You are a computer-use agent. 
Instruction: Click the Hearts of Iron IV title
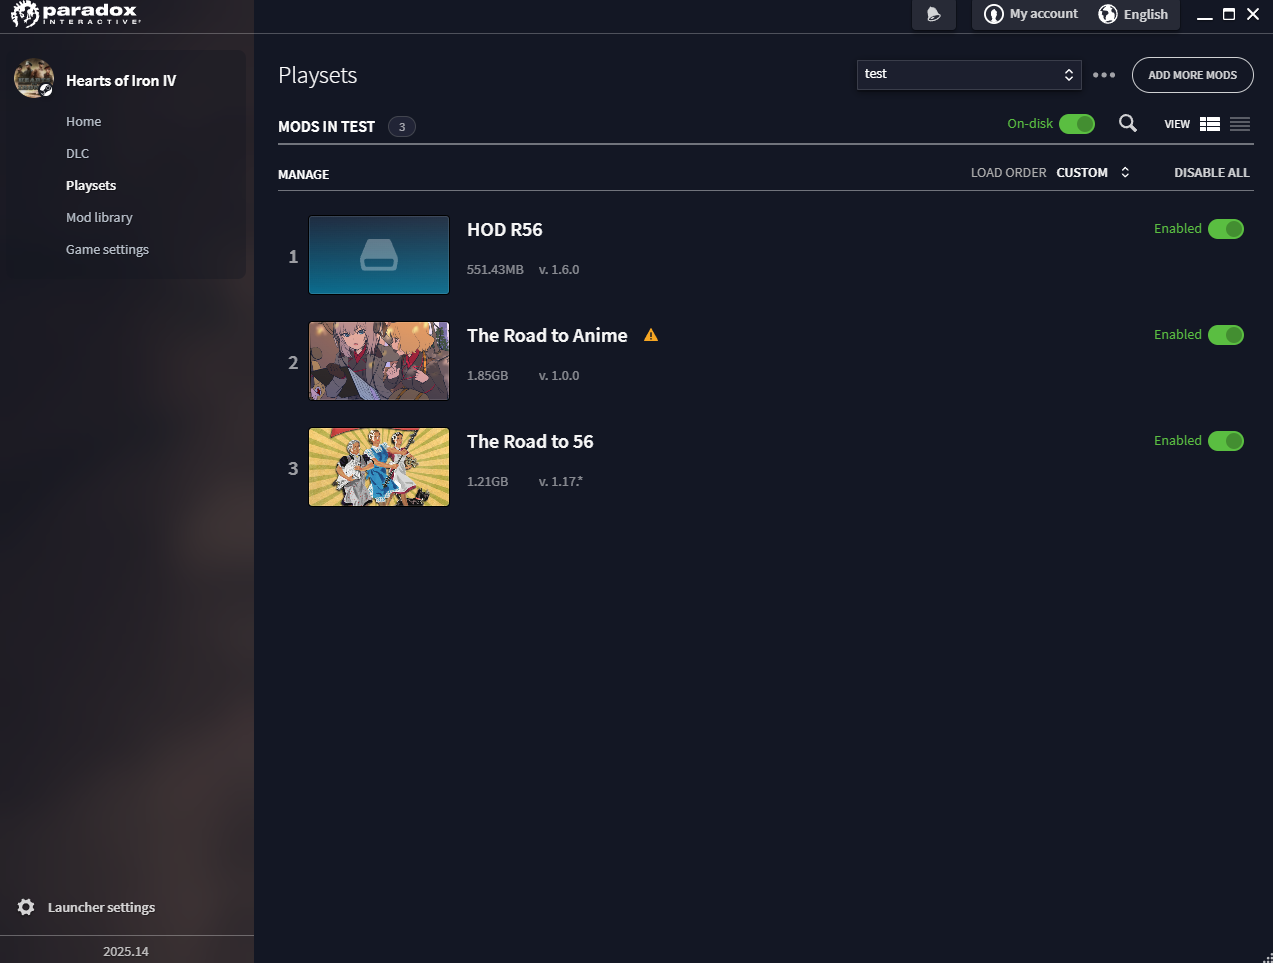[x=121, y=81]
